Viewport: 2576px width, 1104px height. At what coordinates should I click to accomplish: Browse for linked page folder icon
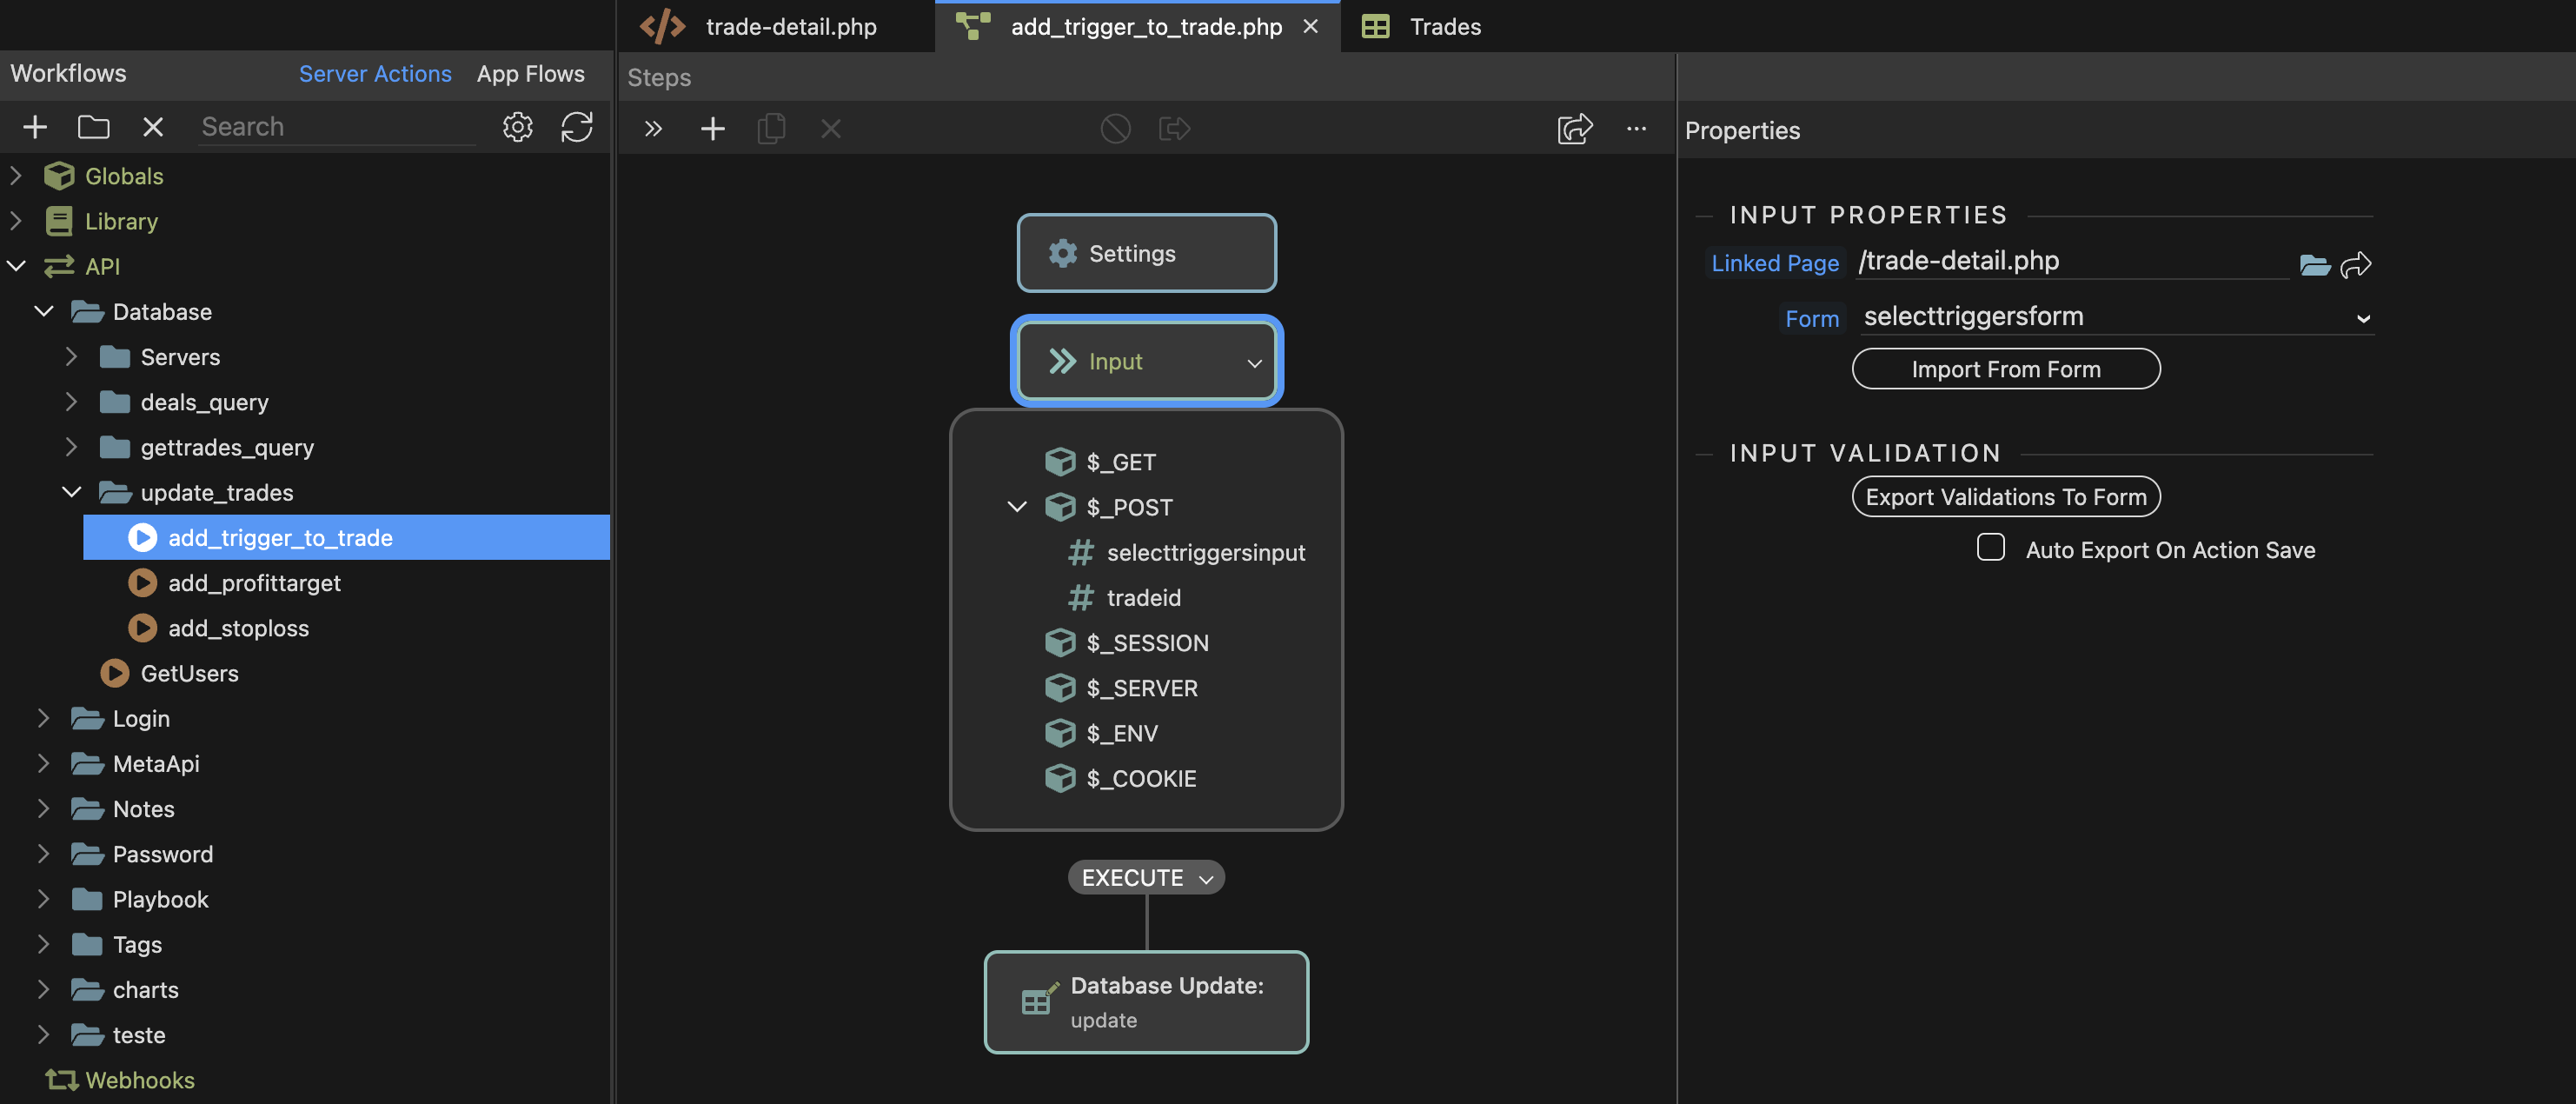click(2314, 264)
